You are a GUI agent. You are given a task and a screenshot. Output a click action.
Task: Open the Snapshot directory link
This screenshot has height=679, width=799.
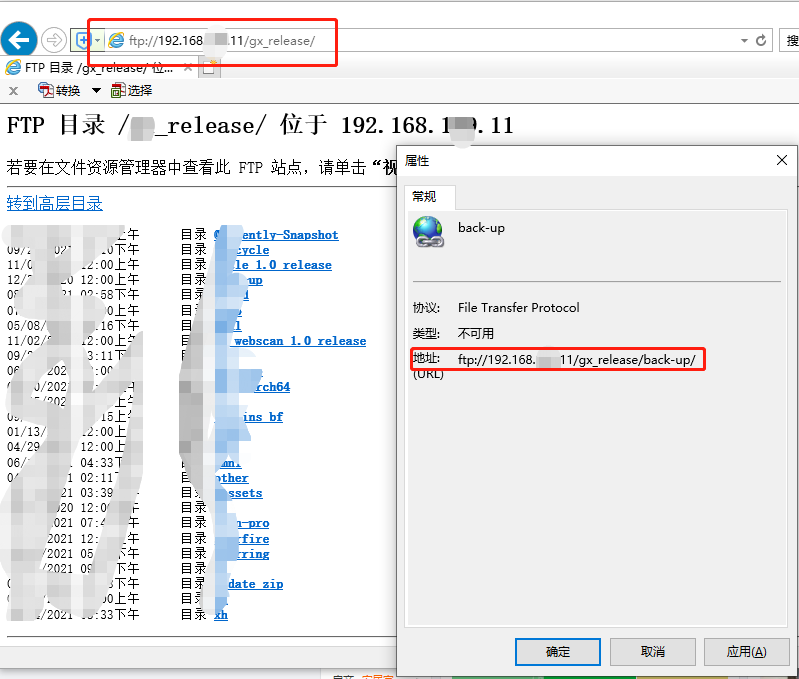(x=276, y=235)
